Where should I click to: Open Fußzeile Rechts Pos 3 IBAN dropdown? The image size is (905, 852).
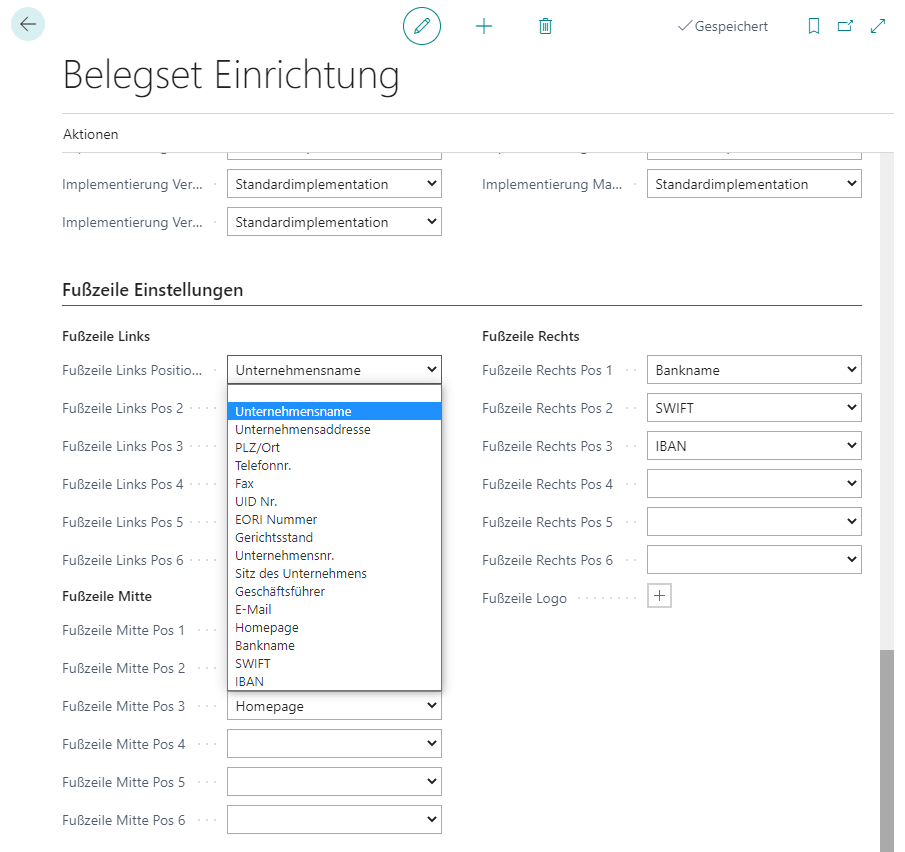754,446
